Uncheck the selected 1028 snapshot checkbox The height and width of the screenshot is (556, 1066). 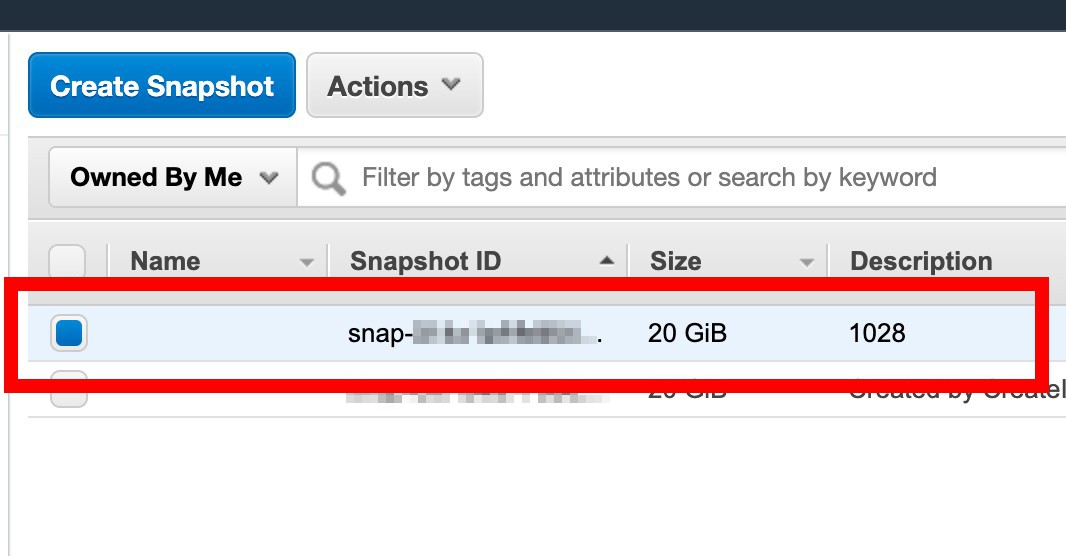(69, 333)
